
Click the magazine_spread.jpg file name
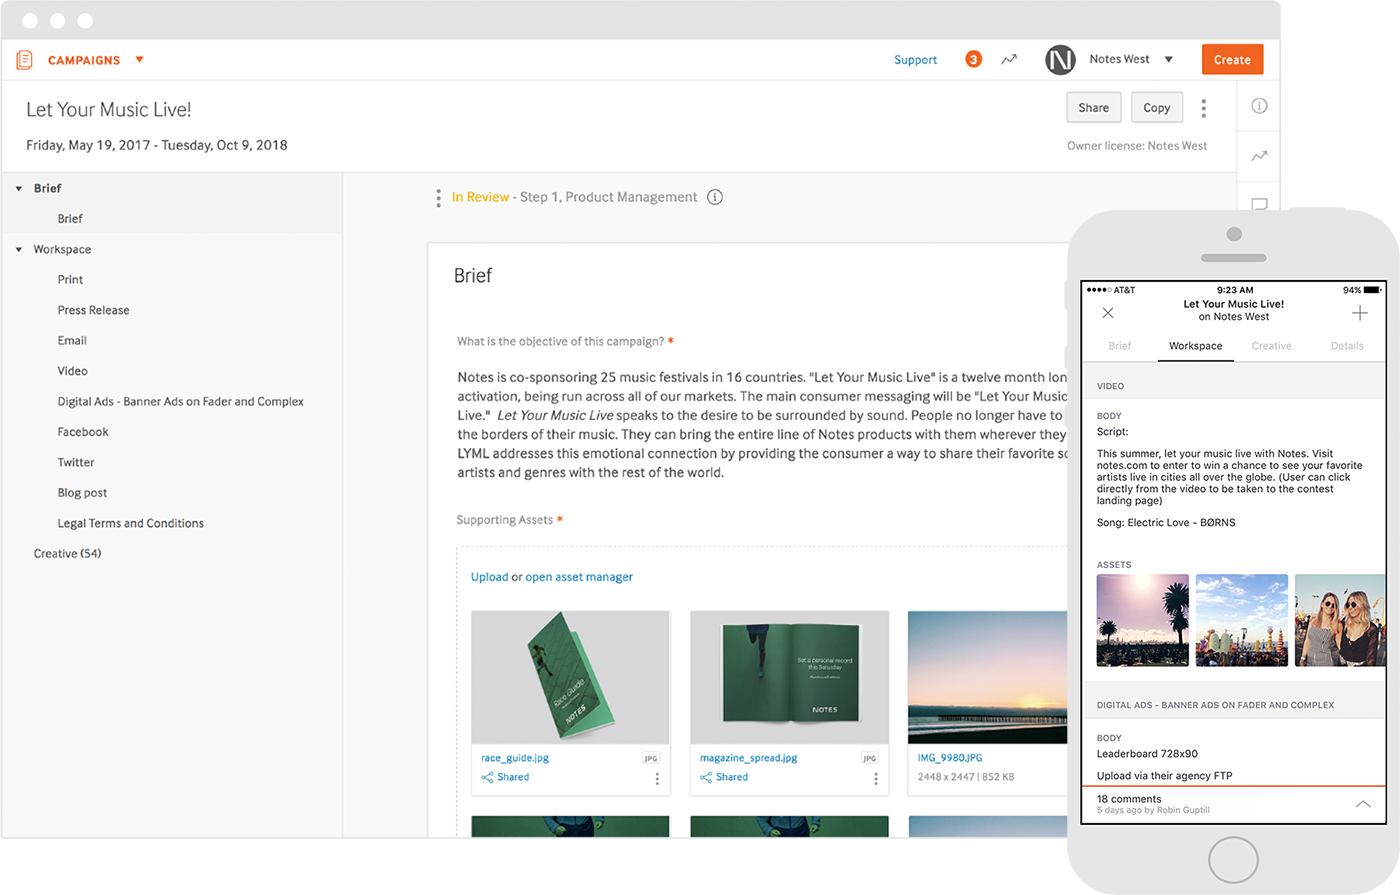pyautogui.click(x=749, y=758)
